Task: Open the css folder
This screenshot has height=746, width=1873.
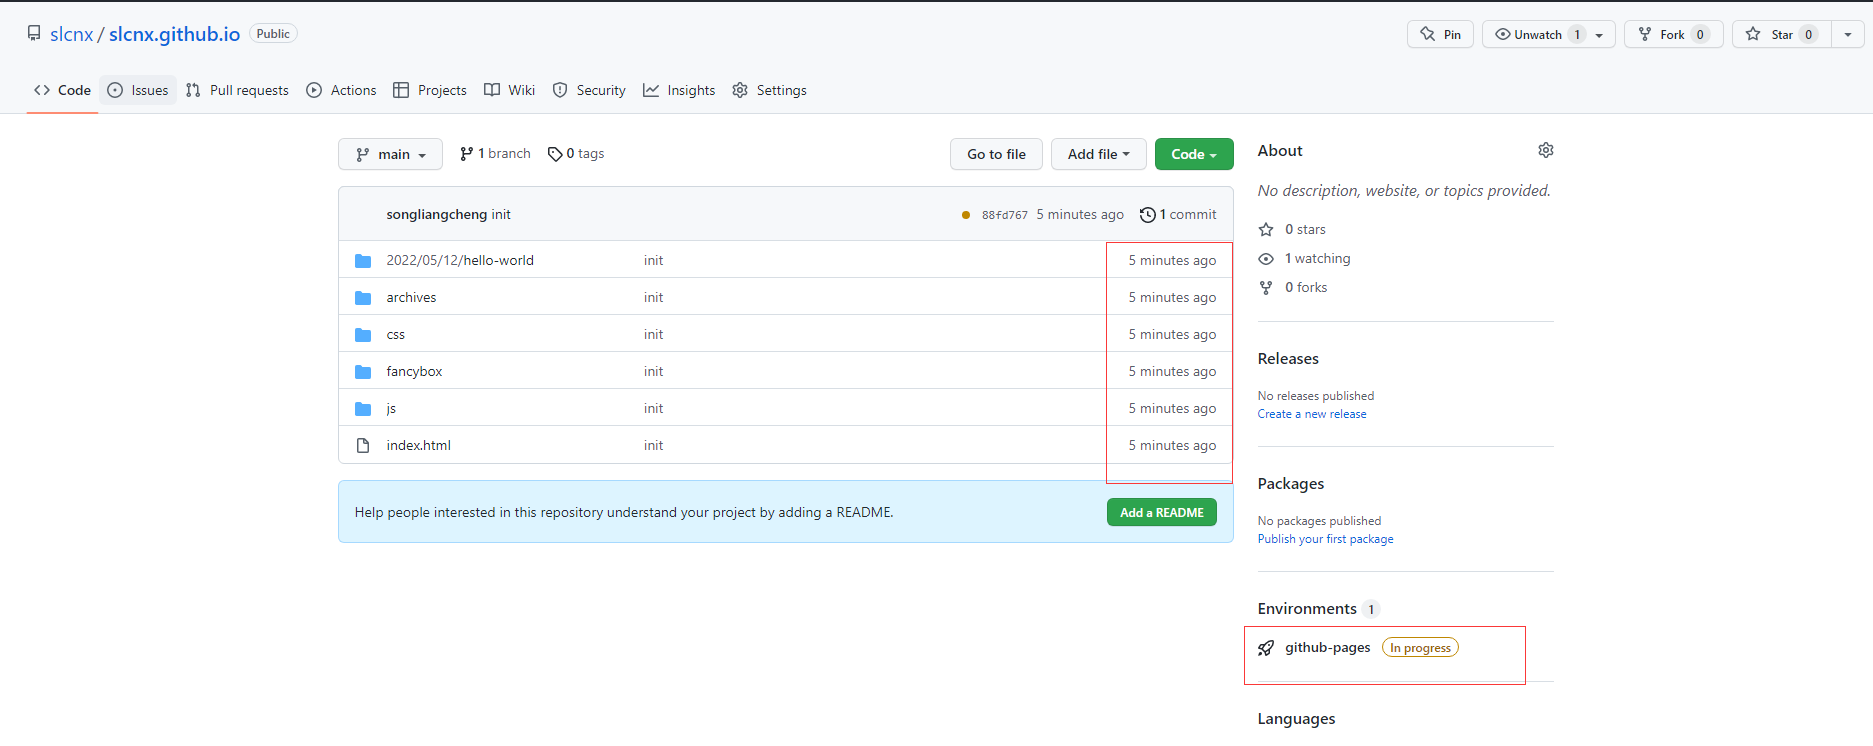Action: pos(396,334)
